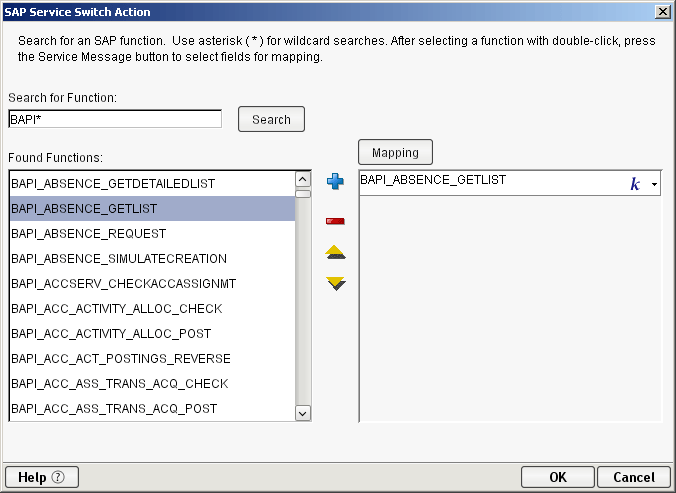Image resolution: width=676 pixels, height=493 pixels.
Task: Click the blue k expression icon
Action: coord(635,184)
